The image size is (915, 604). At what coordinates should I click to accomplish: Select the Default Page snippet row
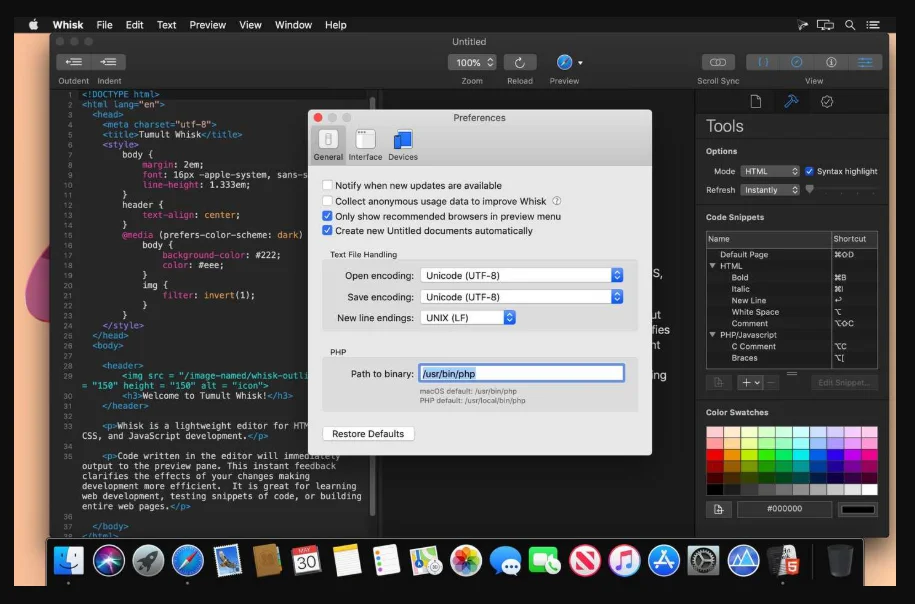pos(791,254)
